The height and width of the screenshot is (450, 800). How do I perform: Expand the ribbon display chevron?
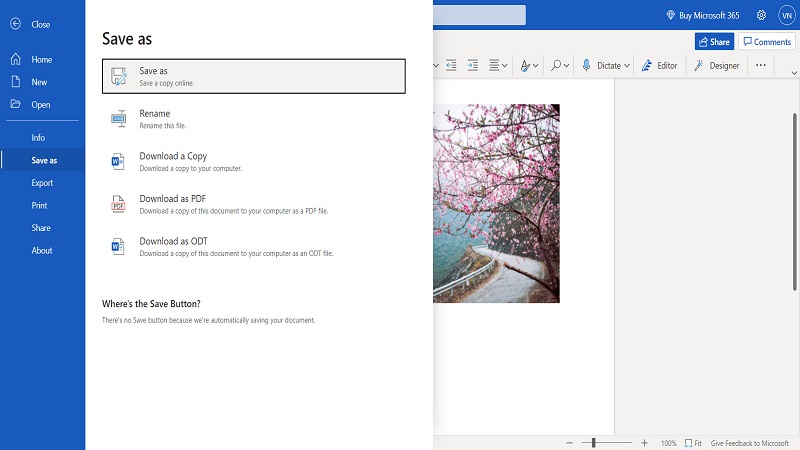click(794, 73)
